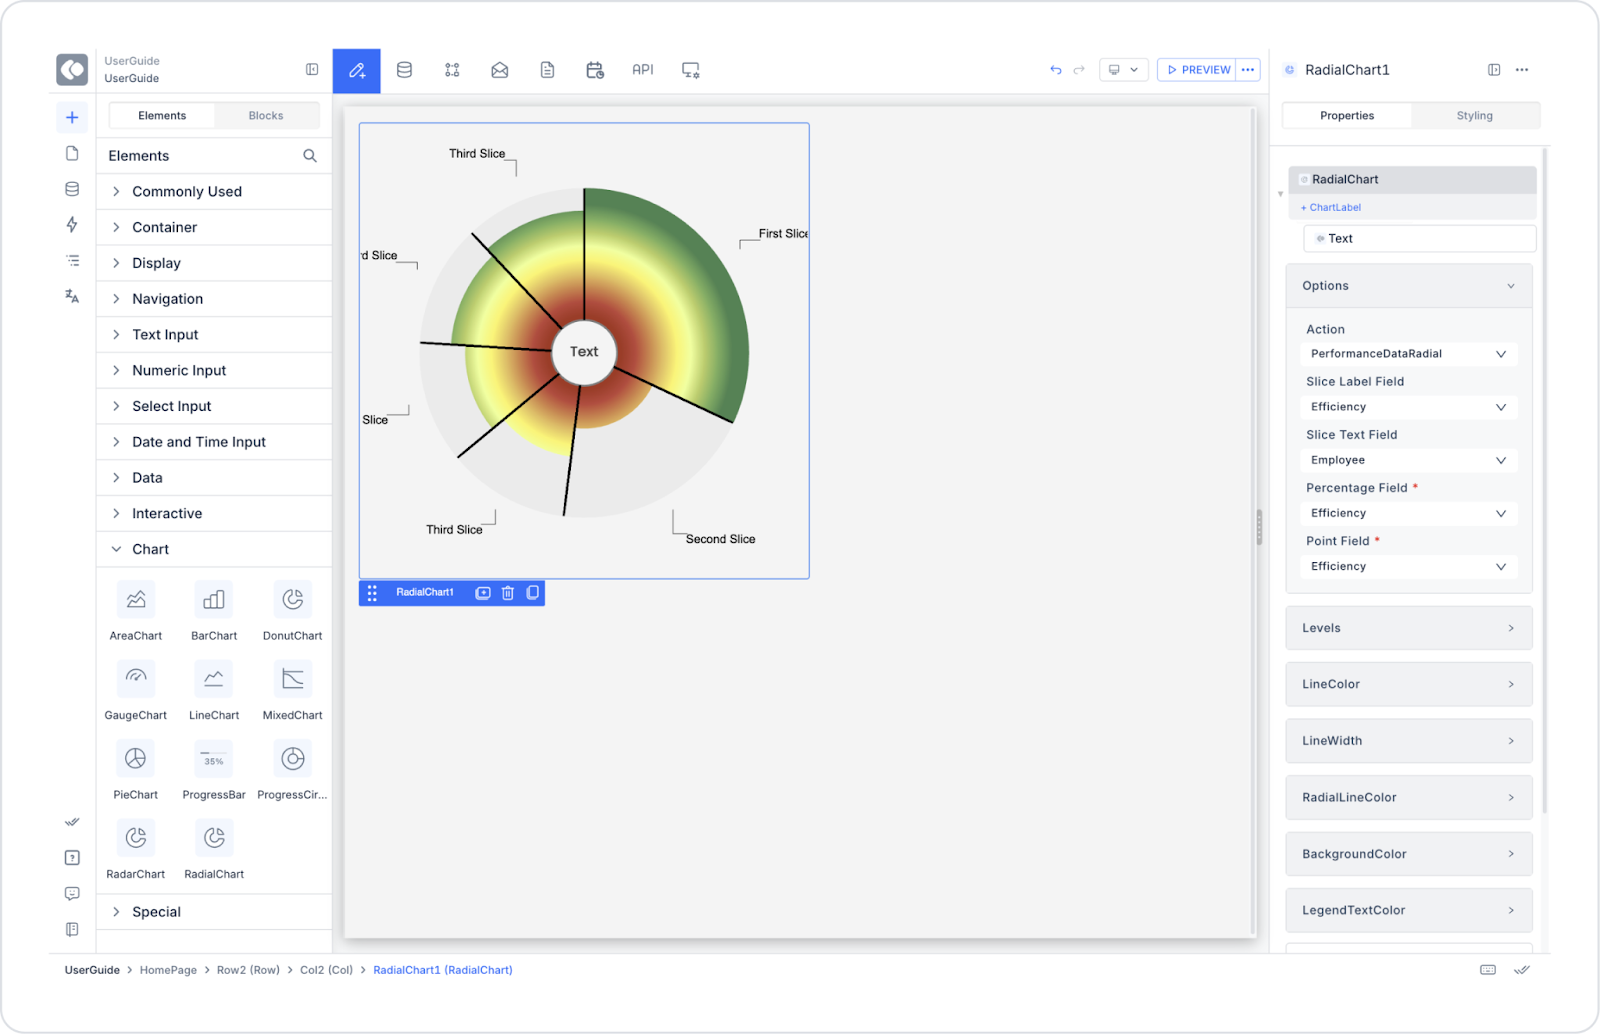Click the LineChart element icon
1600x1034 pixels.
tap(214, 679)
